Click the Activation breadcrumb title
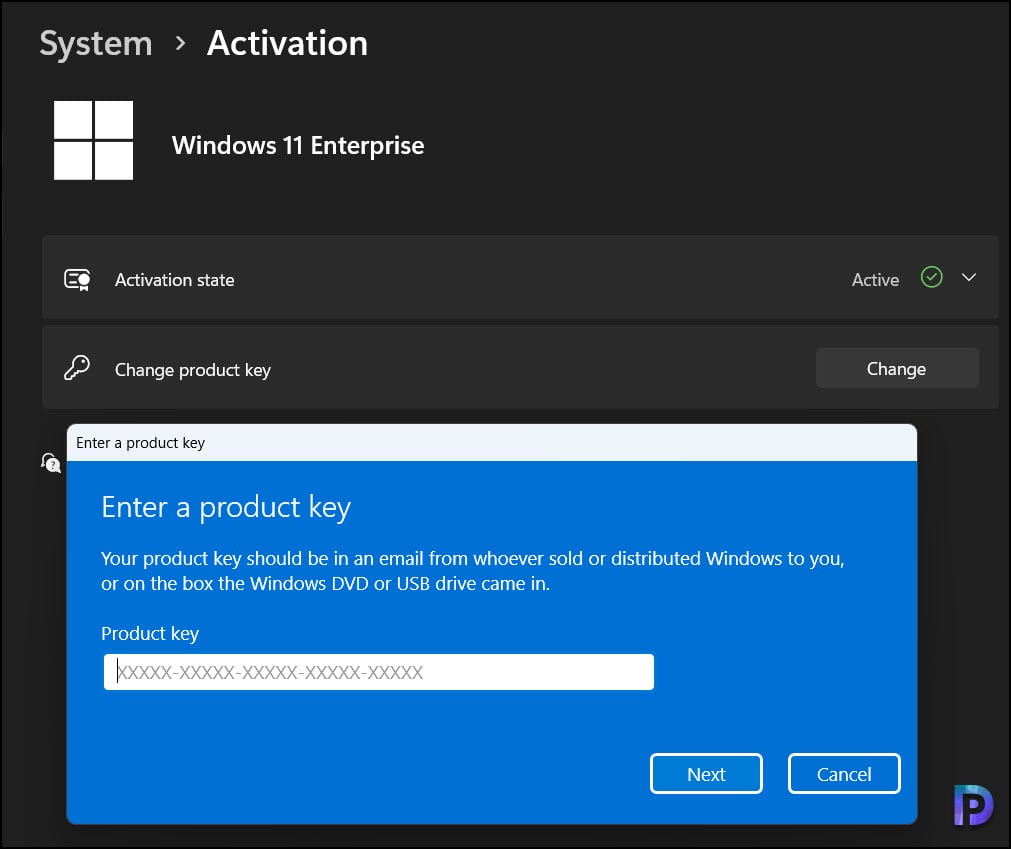Viewport: 1011px width, 849px height. point(288,43)
